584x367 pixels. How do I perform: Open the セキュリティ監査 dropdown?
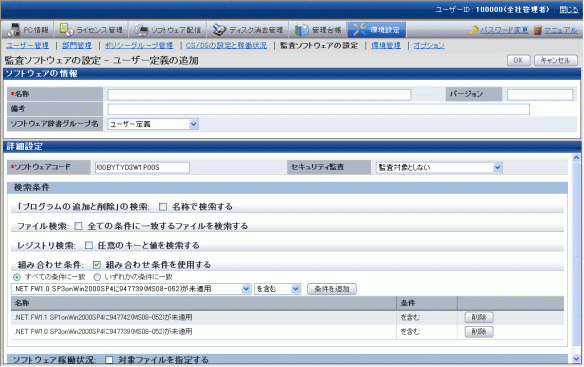(439, 168)
